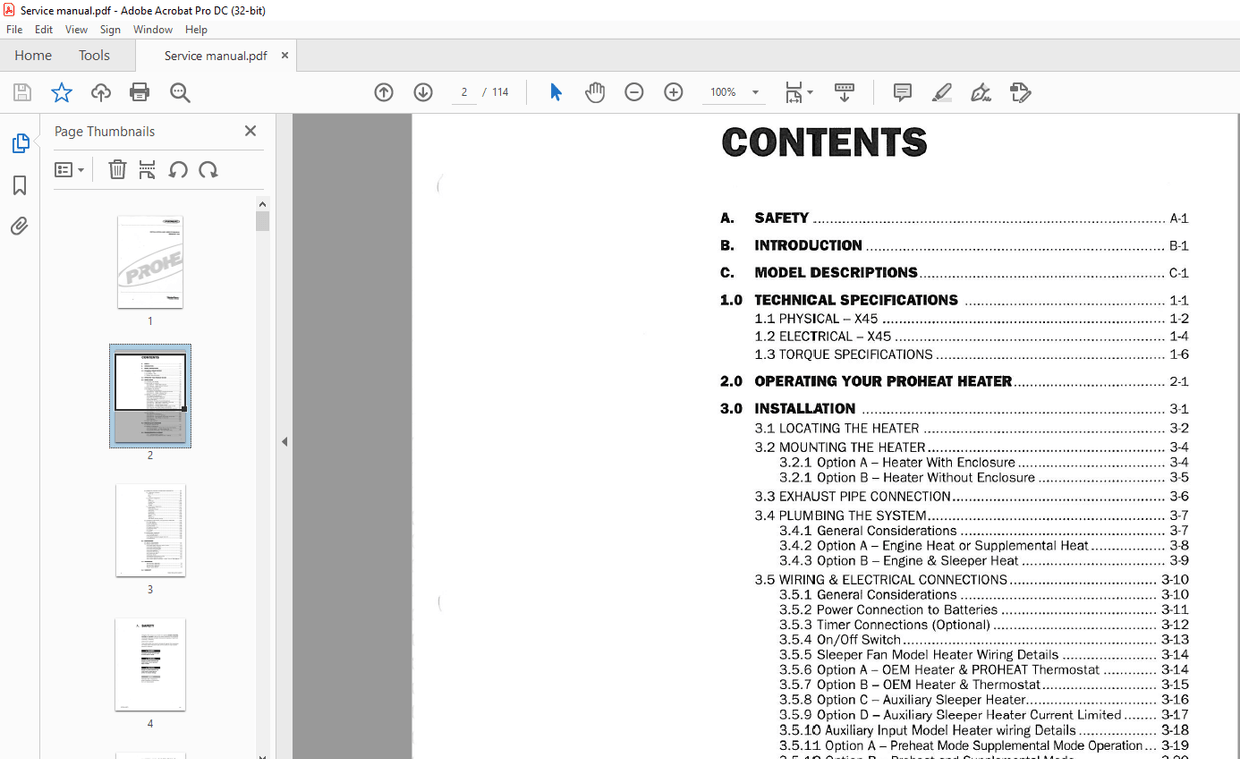Open the zoom percentage dropdown
Screen dimensions: 1240x759
(x=755, y=92)
